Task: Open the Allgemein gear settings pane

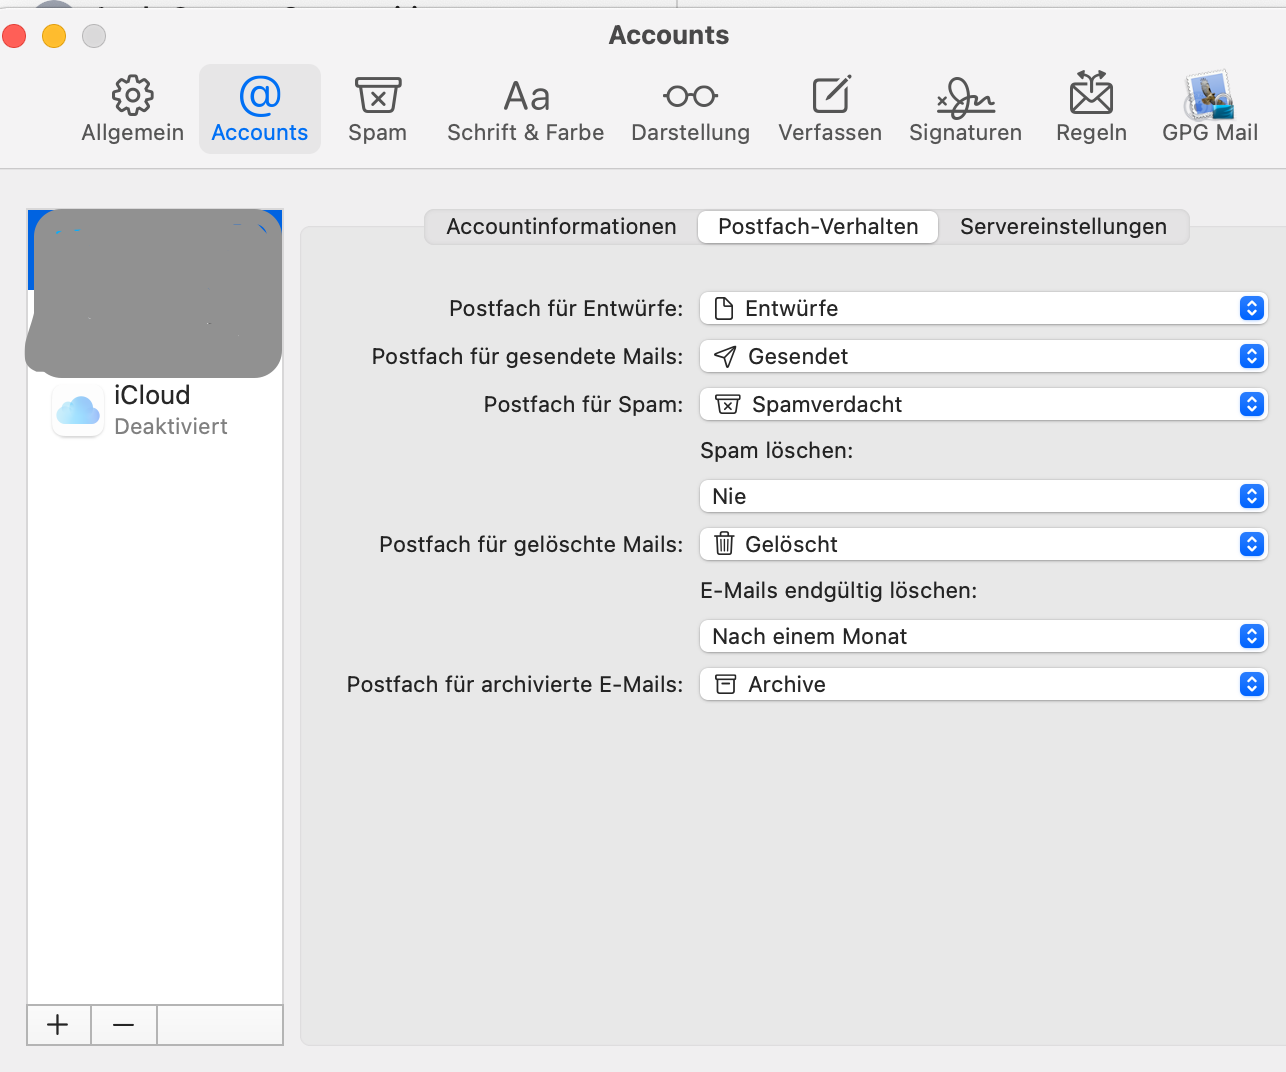Action: (x=132, y=109)
